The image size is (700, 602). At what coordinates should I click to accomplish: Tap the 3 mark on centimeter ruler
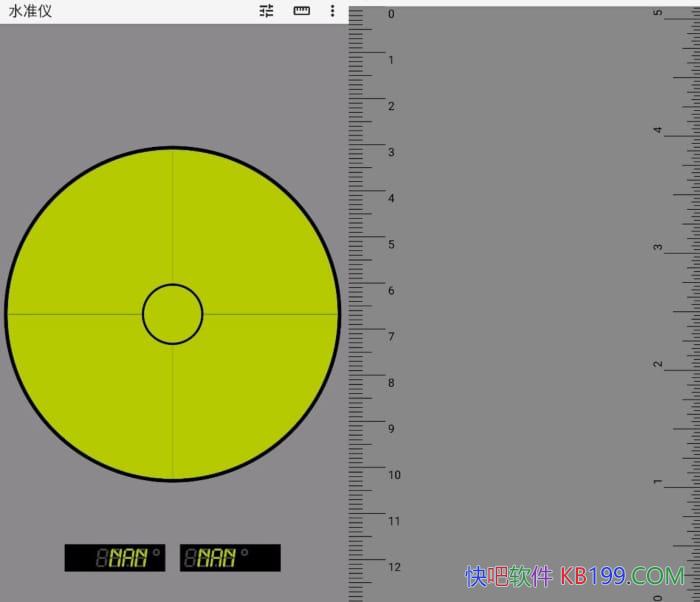click(391, 152)
